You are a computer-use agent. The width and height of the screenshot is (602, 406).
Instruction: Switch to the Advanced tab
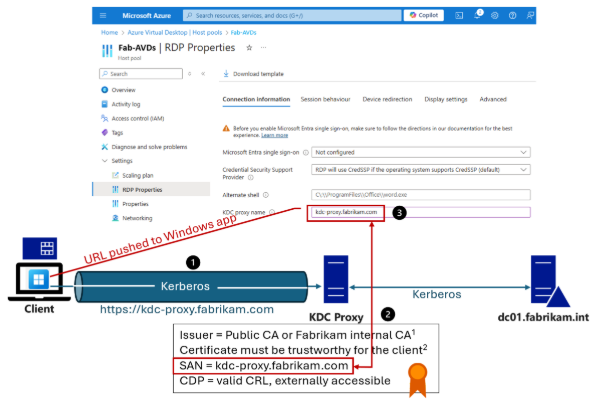click(x=493, y=99)
